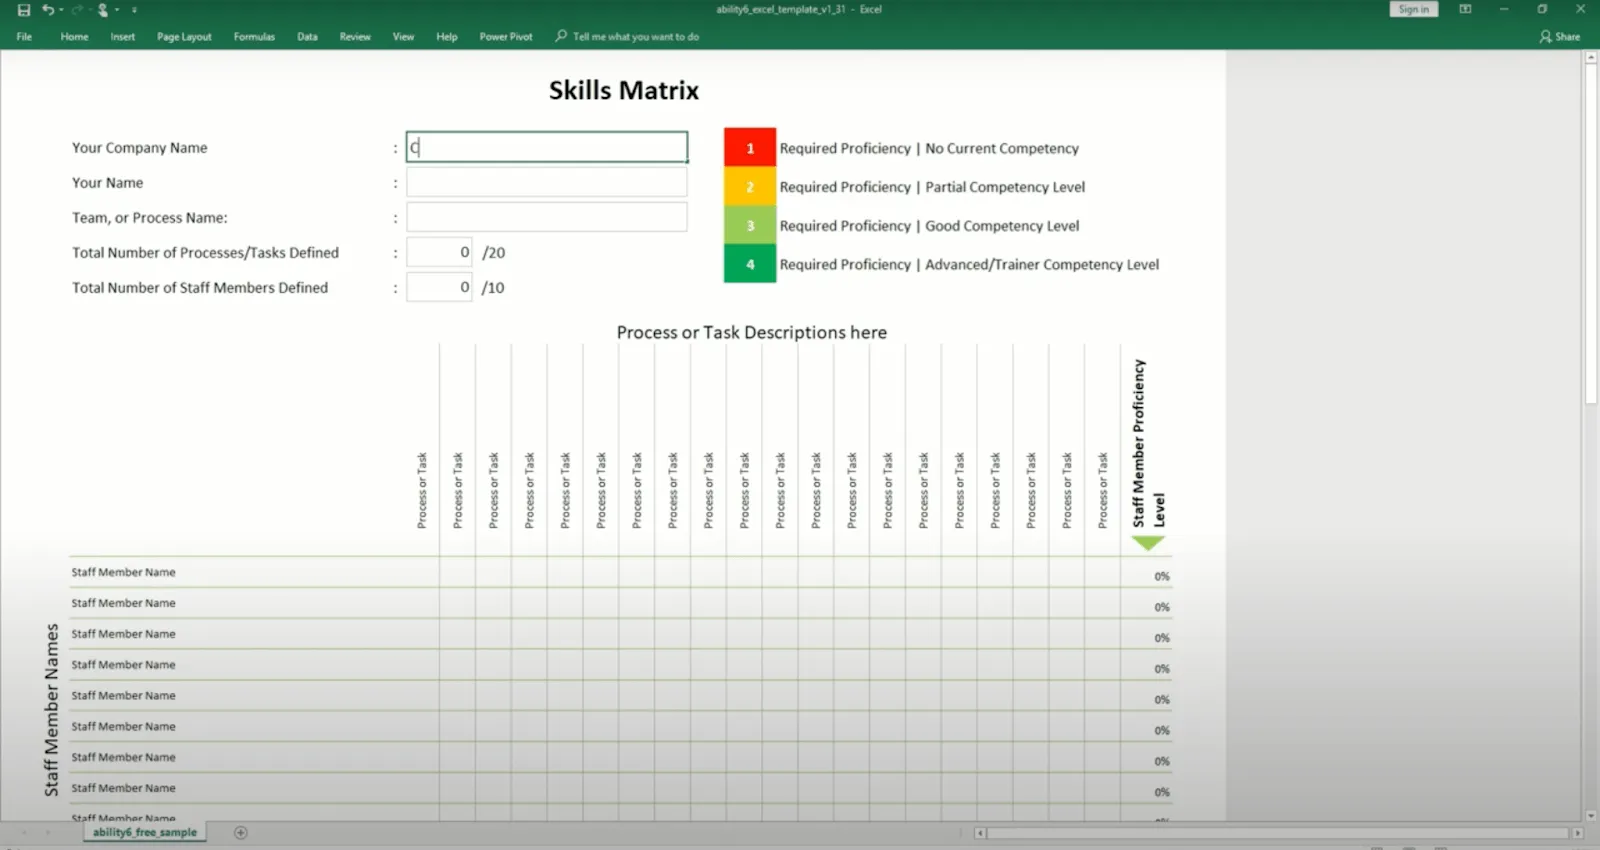Open Customize Quick Access Toolbar dropdown

134,10
